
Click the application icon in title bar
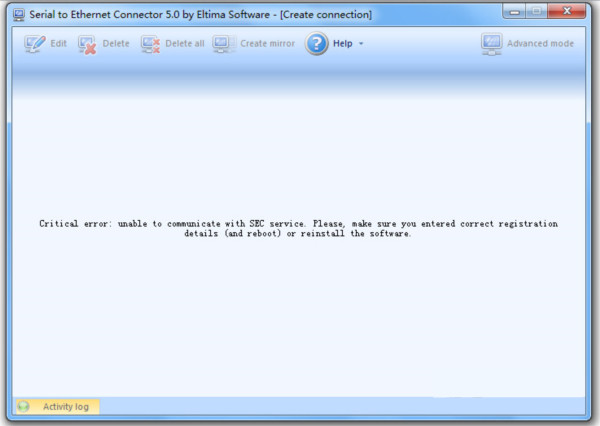click(18, 15)
